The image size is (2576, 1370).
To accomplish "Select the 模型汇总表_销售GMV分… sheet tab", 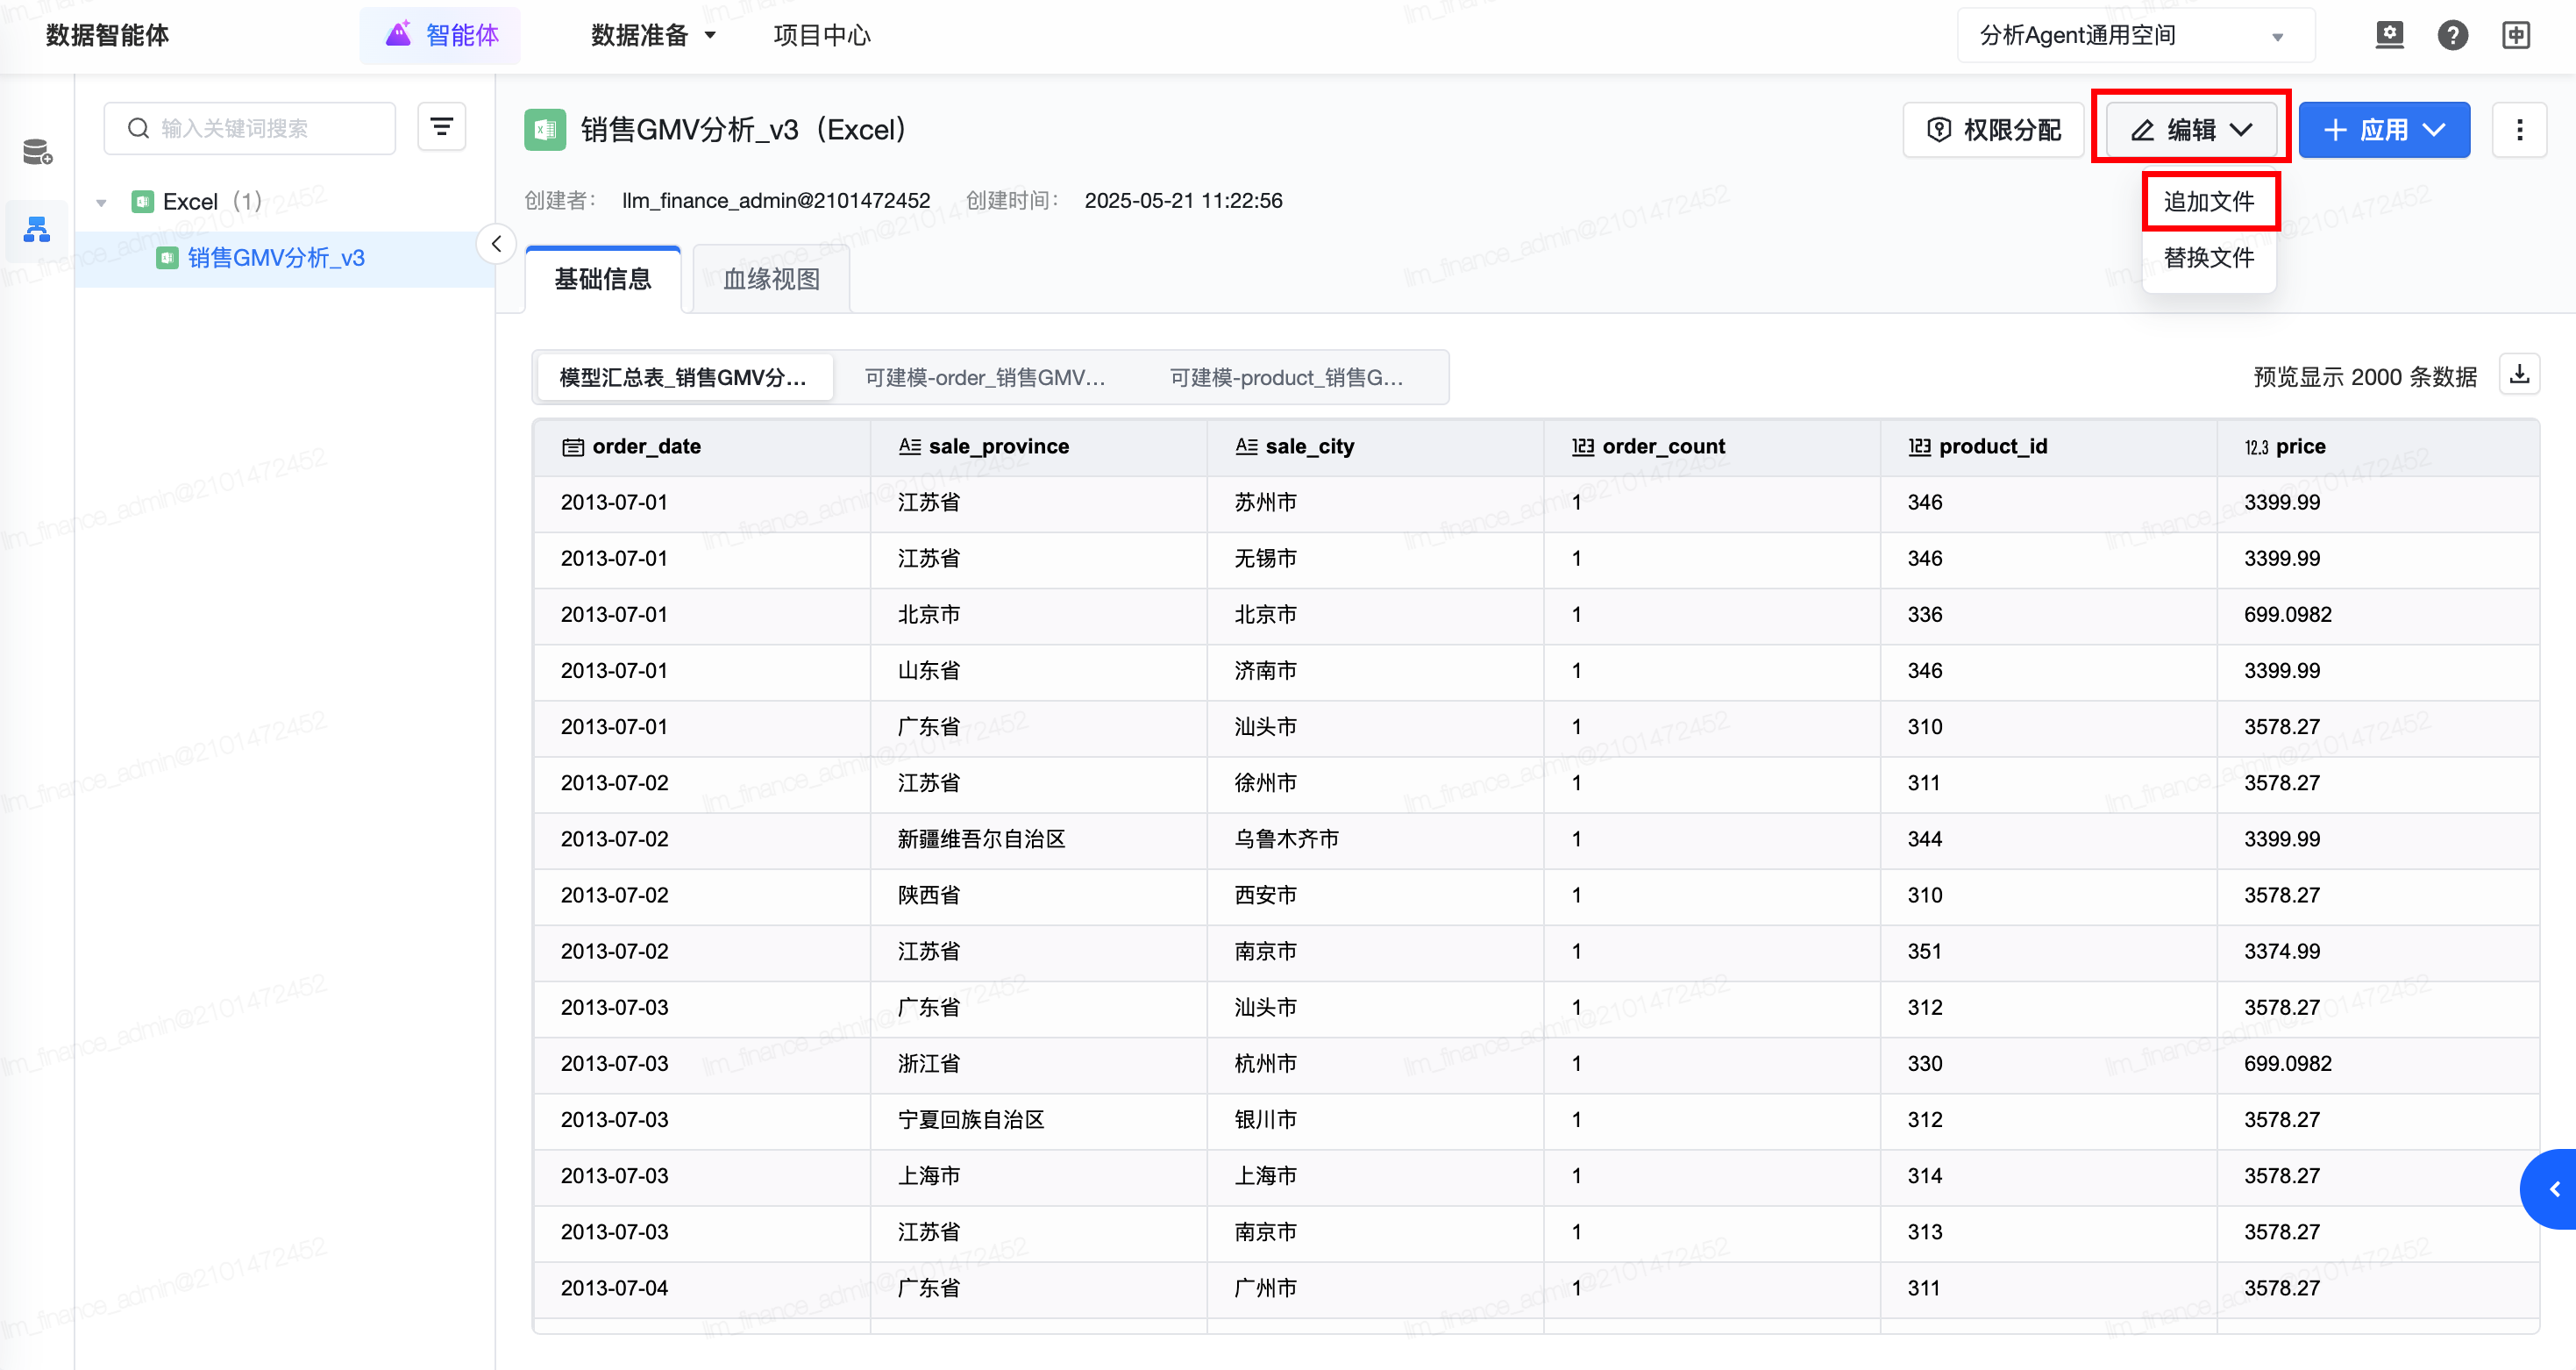I will [684, 378].
